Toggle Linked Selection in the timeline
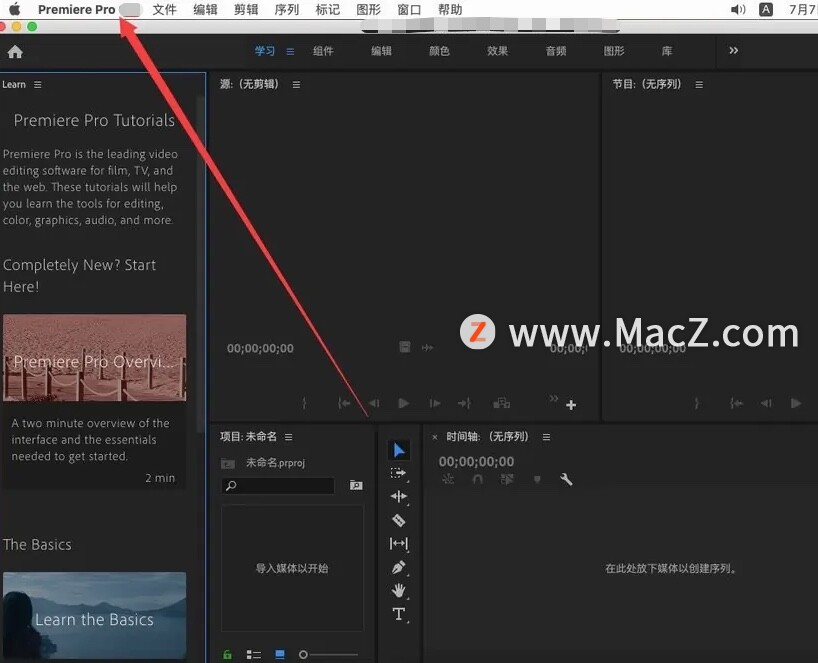 point(507,479)
